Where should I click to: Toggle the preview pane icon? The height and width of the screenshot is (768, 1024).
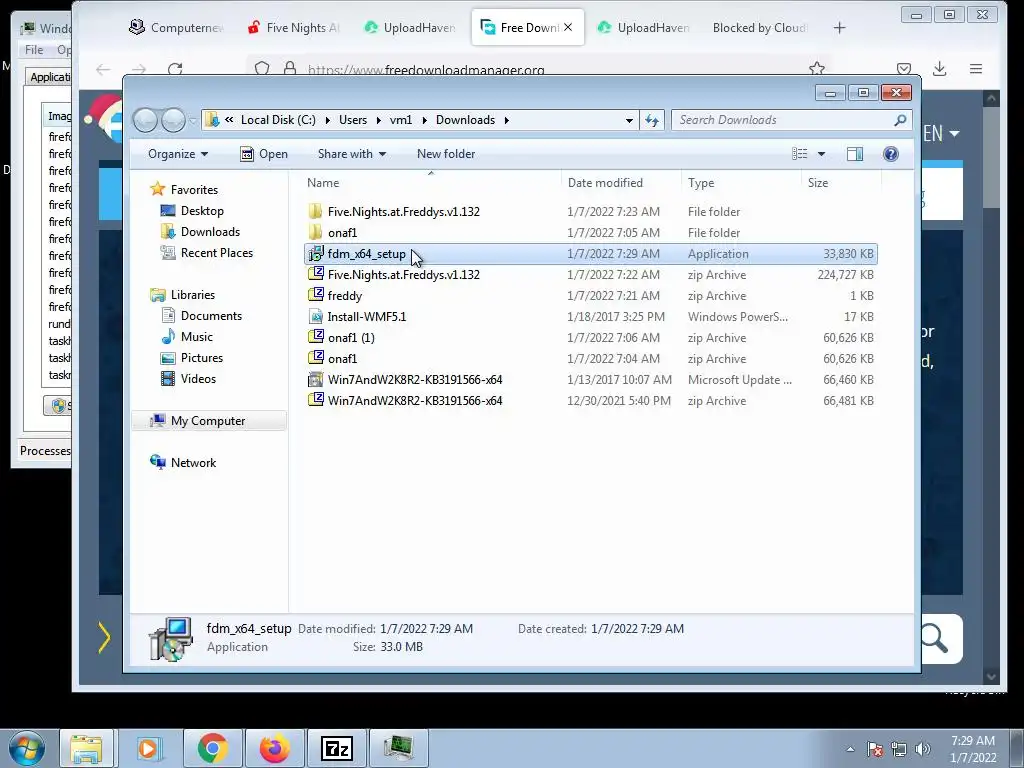tap(854, 154)
